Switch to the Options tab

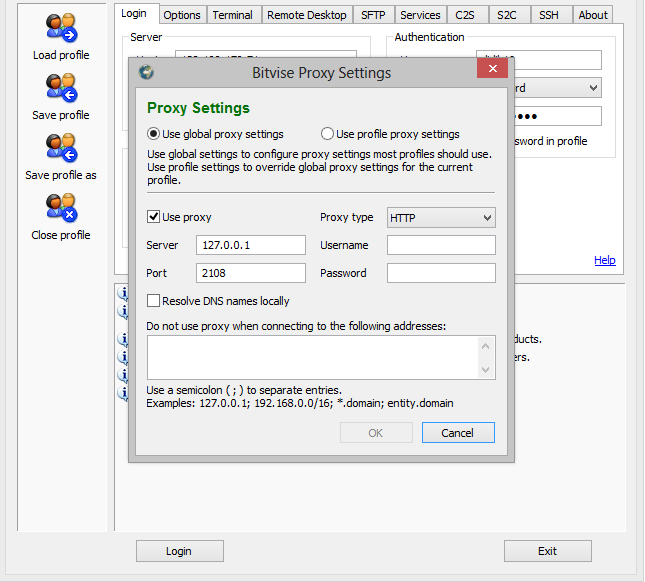pyautogui.click(x=182, y=15)
